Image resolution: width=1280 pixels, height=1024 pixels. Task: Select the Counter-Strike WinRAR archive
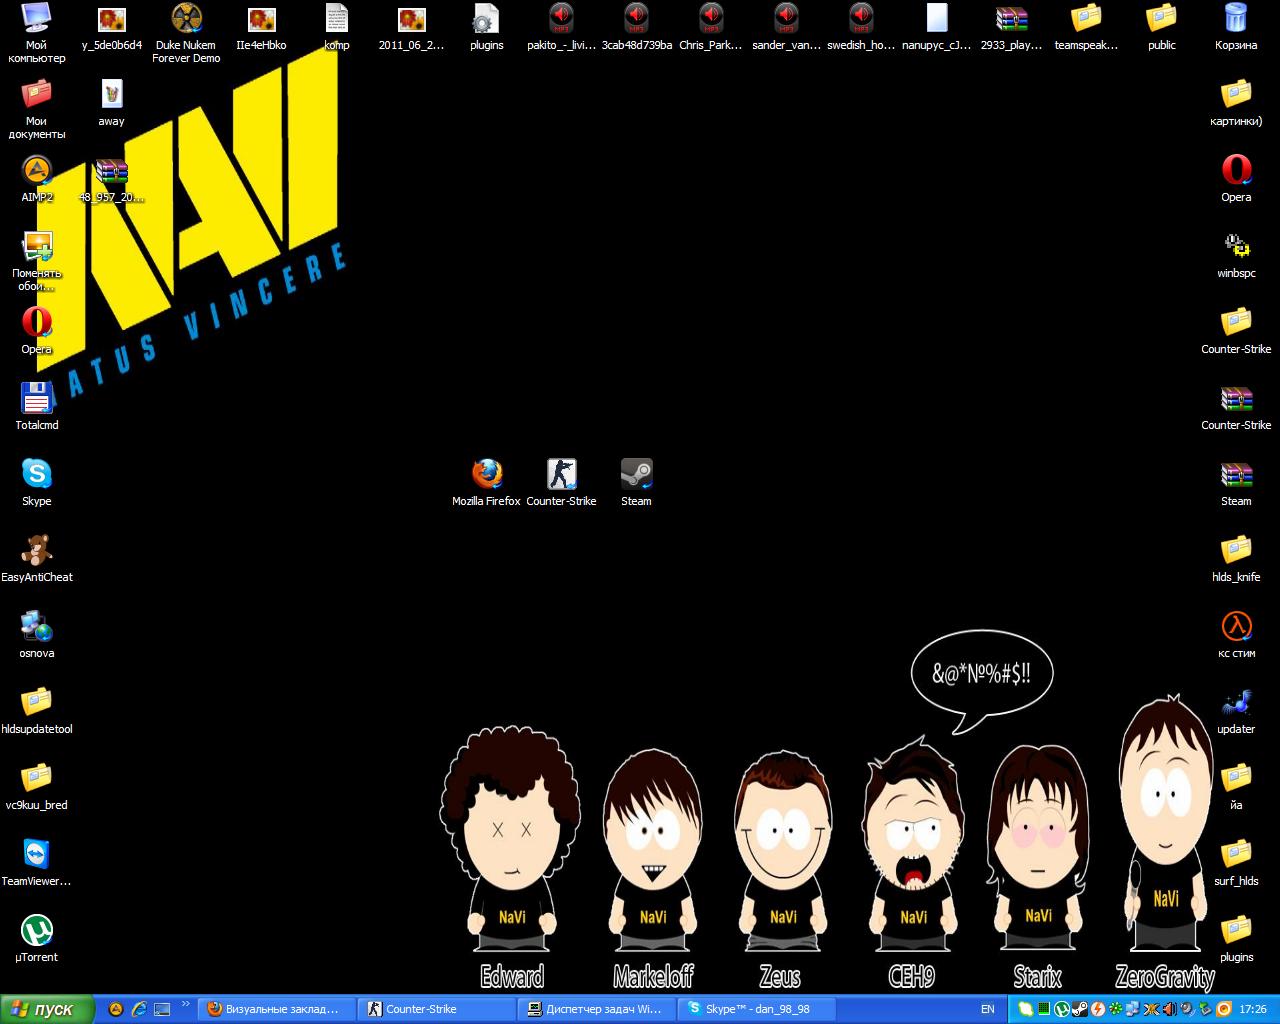(1236, 407)
